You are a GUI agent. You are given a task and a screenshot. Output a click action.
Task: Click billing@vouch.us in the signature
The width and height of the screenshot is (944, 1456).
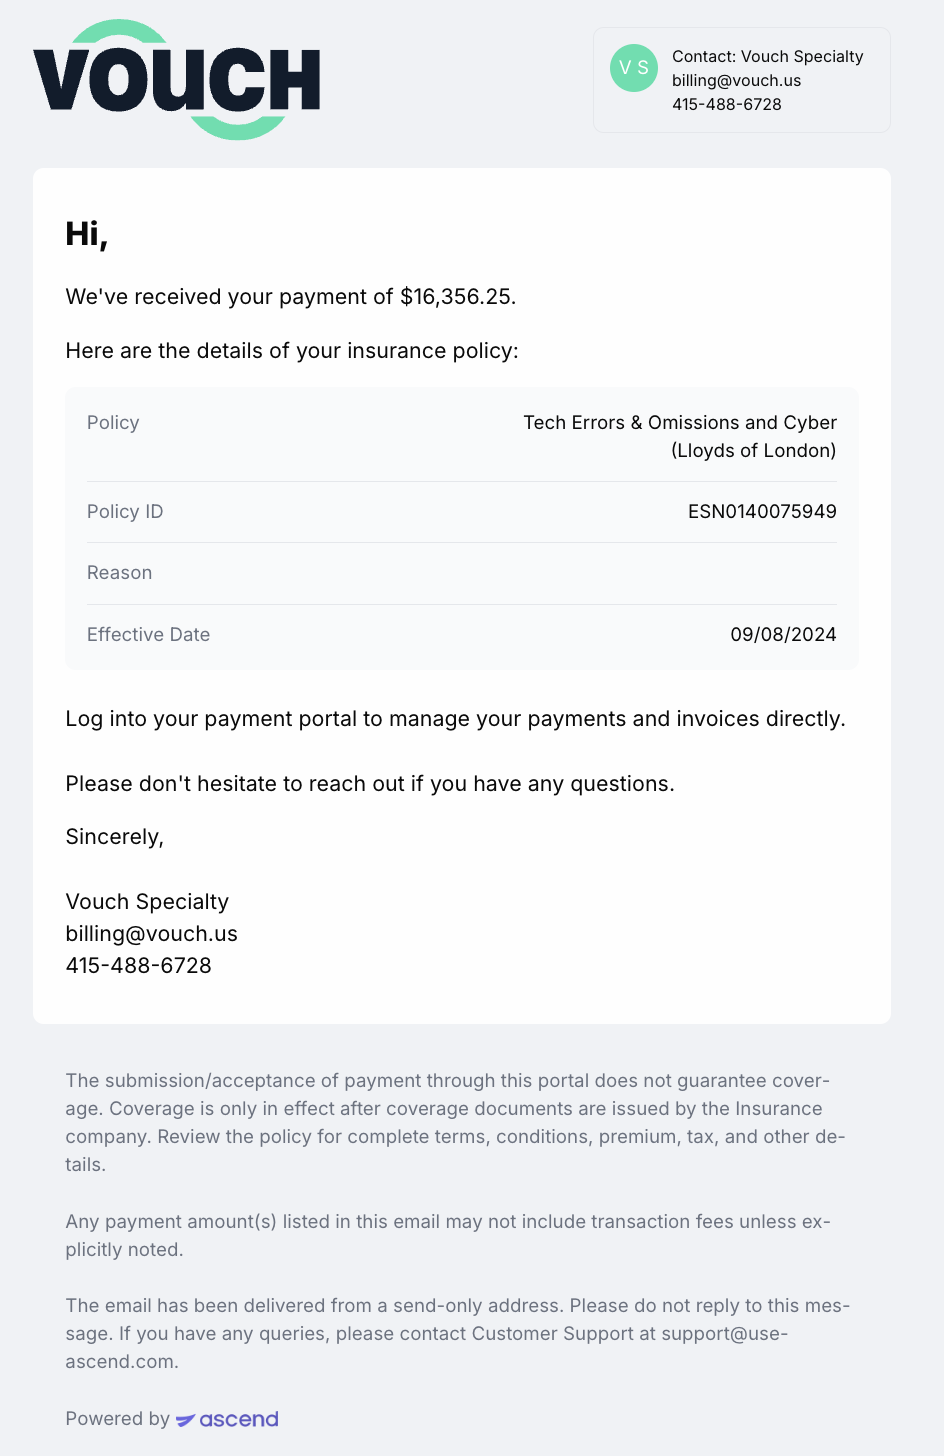pyautogui.click(x=152, y=934)
